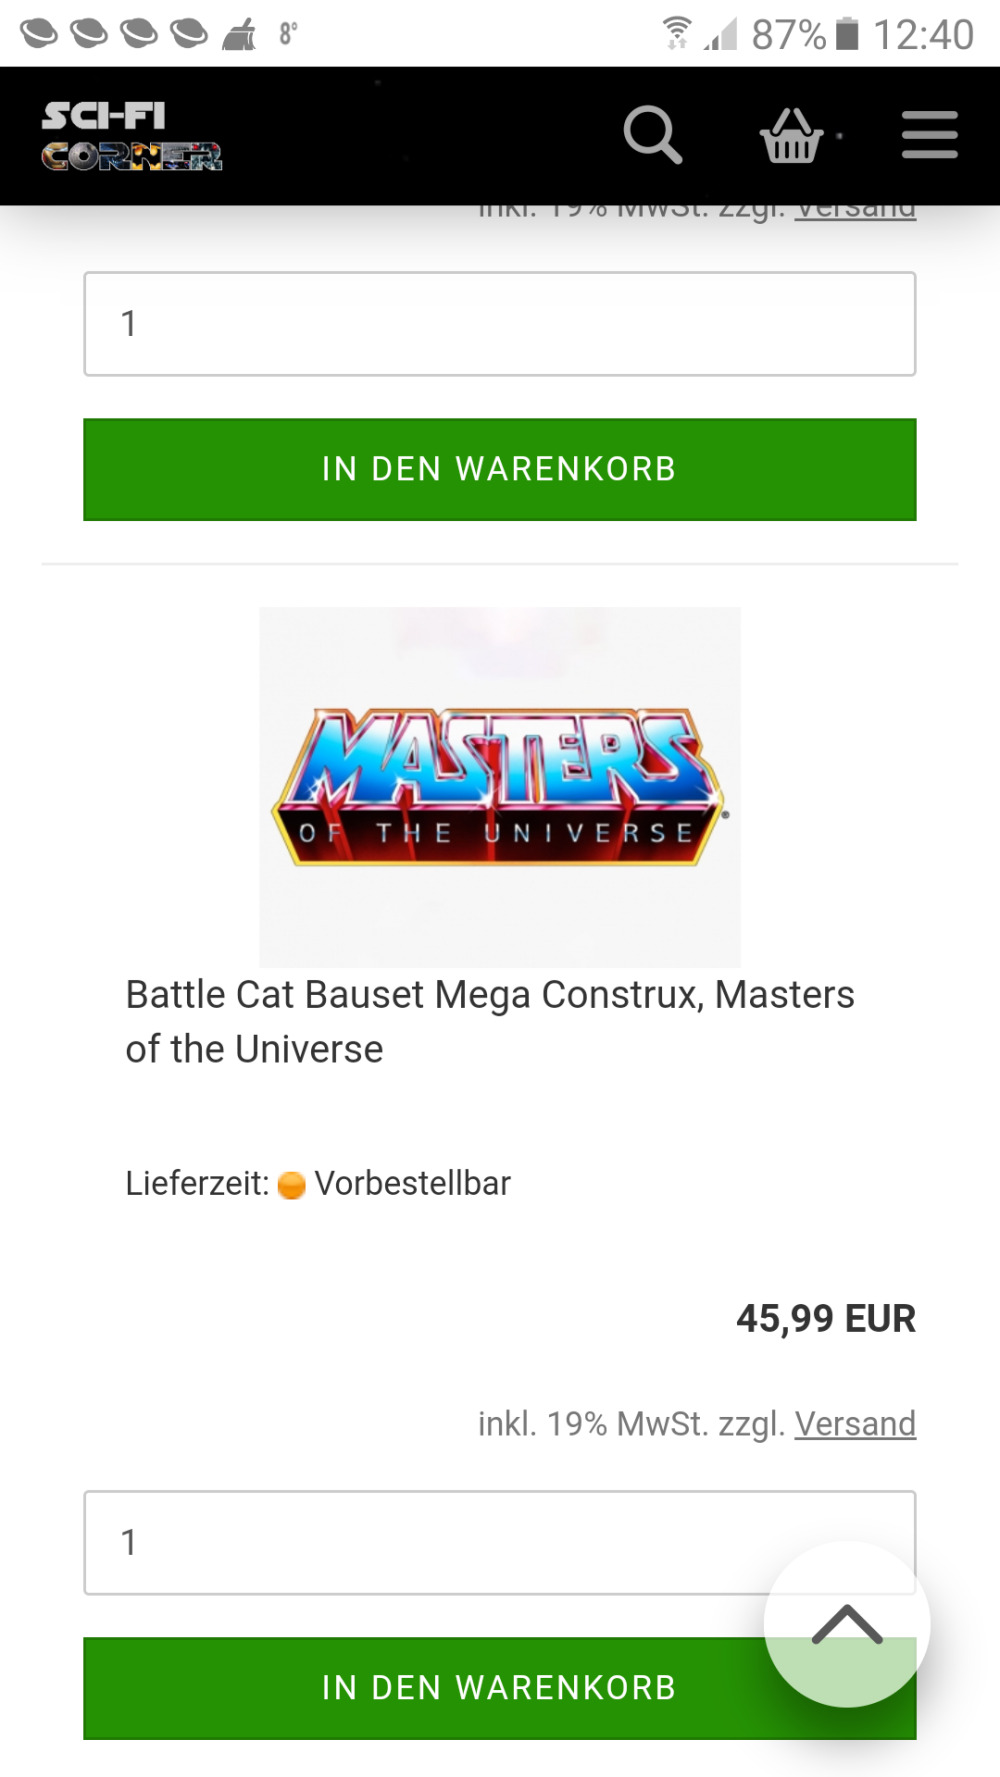
Task: Open the search magnifier icon
Action: [x=653, y=134]
